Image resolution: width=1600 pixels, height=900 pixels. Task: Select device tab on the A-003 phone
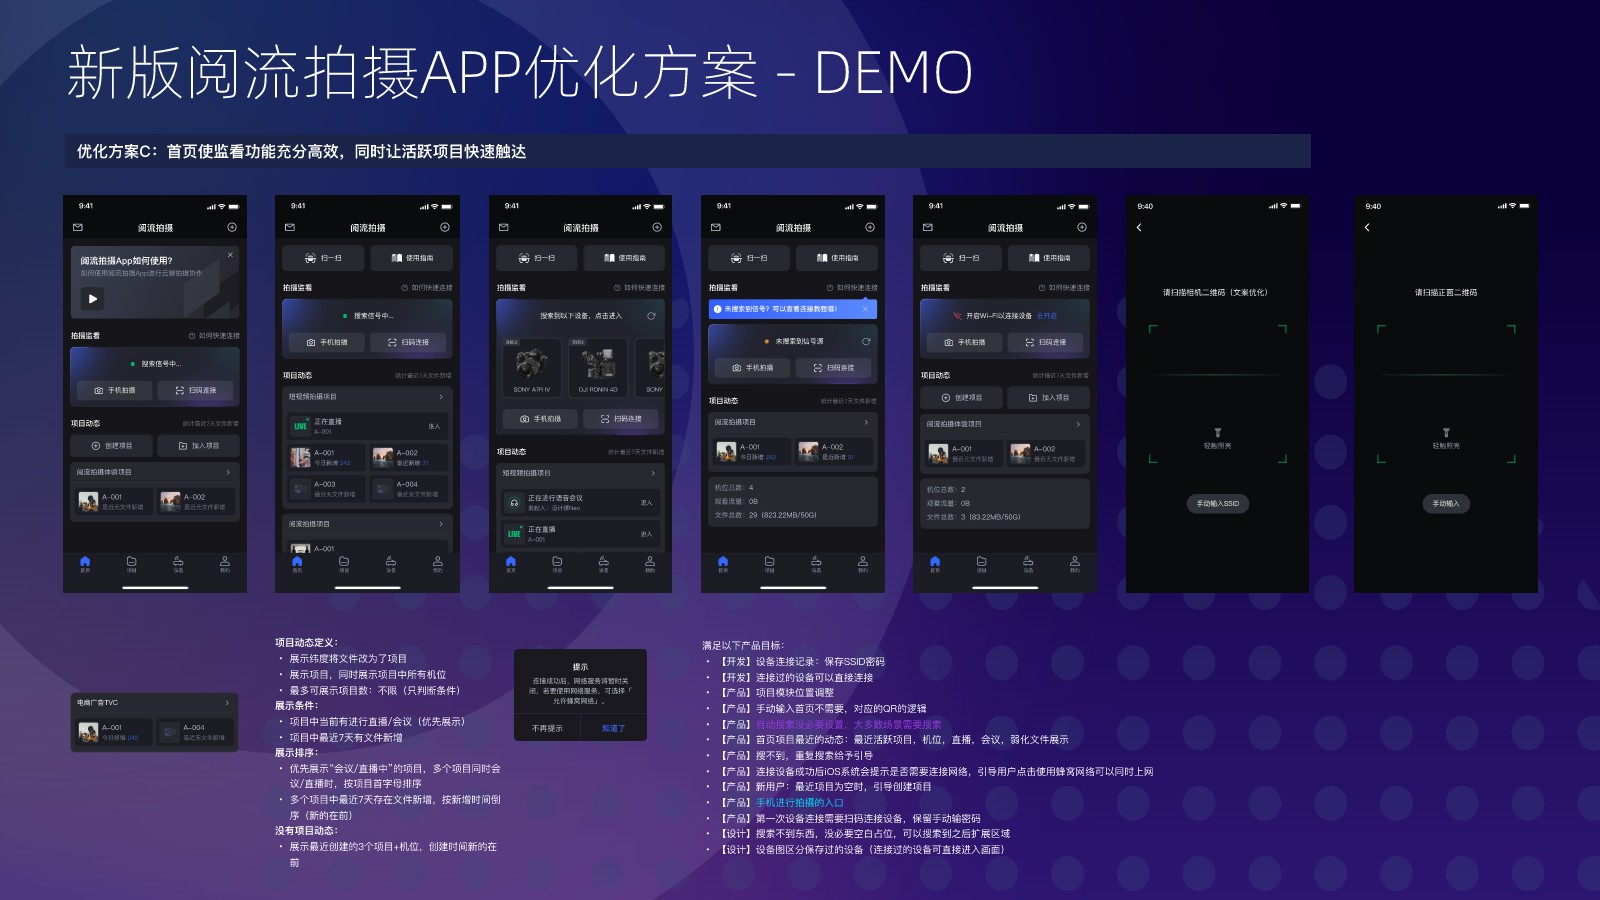pyautogui.click(x=391, y=564)
